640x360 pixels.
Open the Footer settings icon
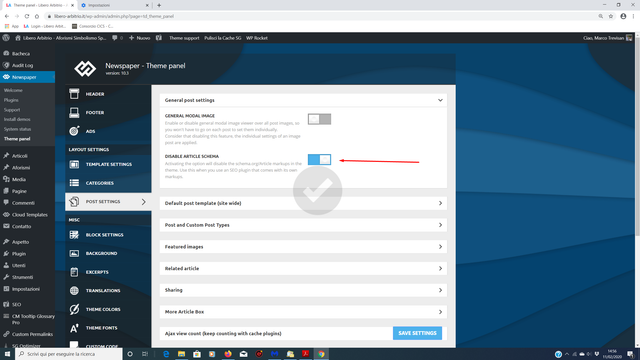pos(74,112)
